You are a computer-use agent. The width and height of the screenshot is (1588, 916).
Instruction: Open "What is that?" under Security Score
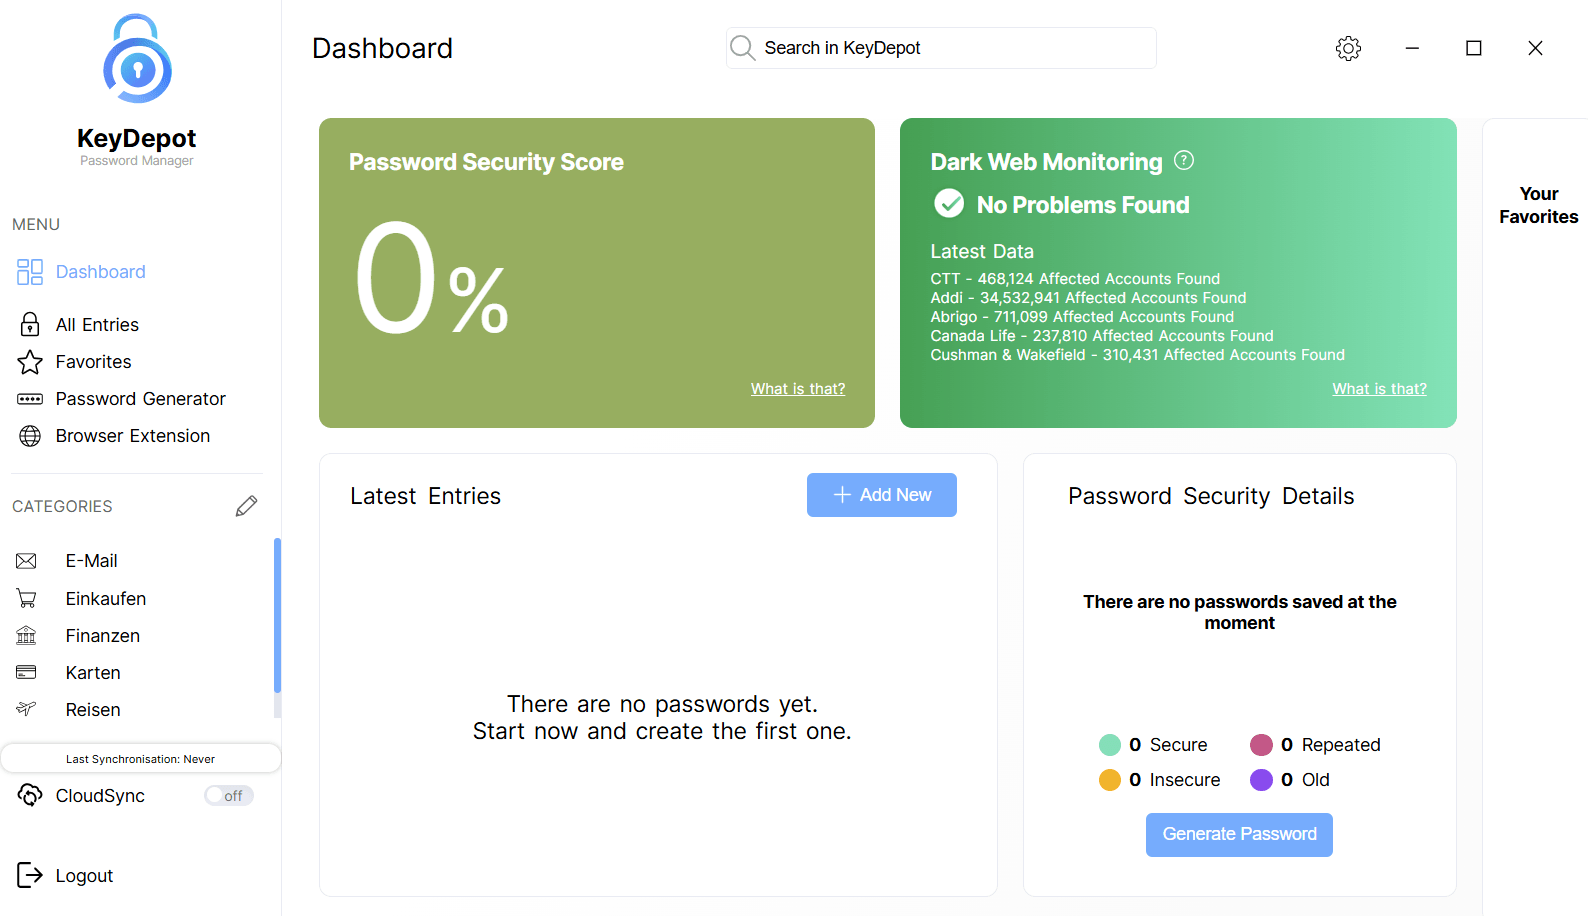click(x=798, y=389)
